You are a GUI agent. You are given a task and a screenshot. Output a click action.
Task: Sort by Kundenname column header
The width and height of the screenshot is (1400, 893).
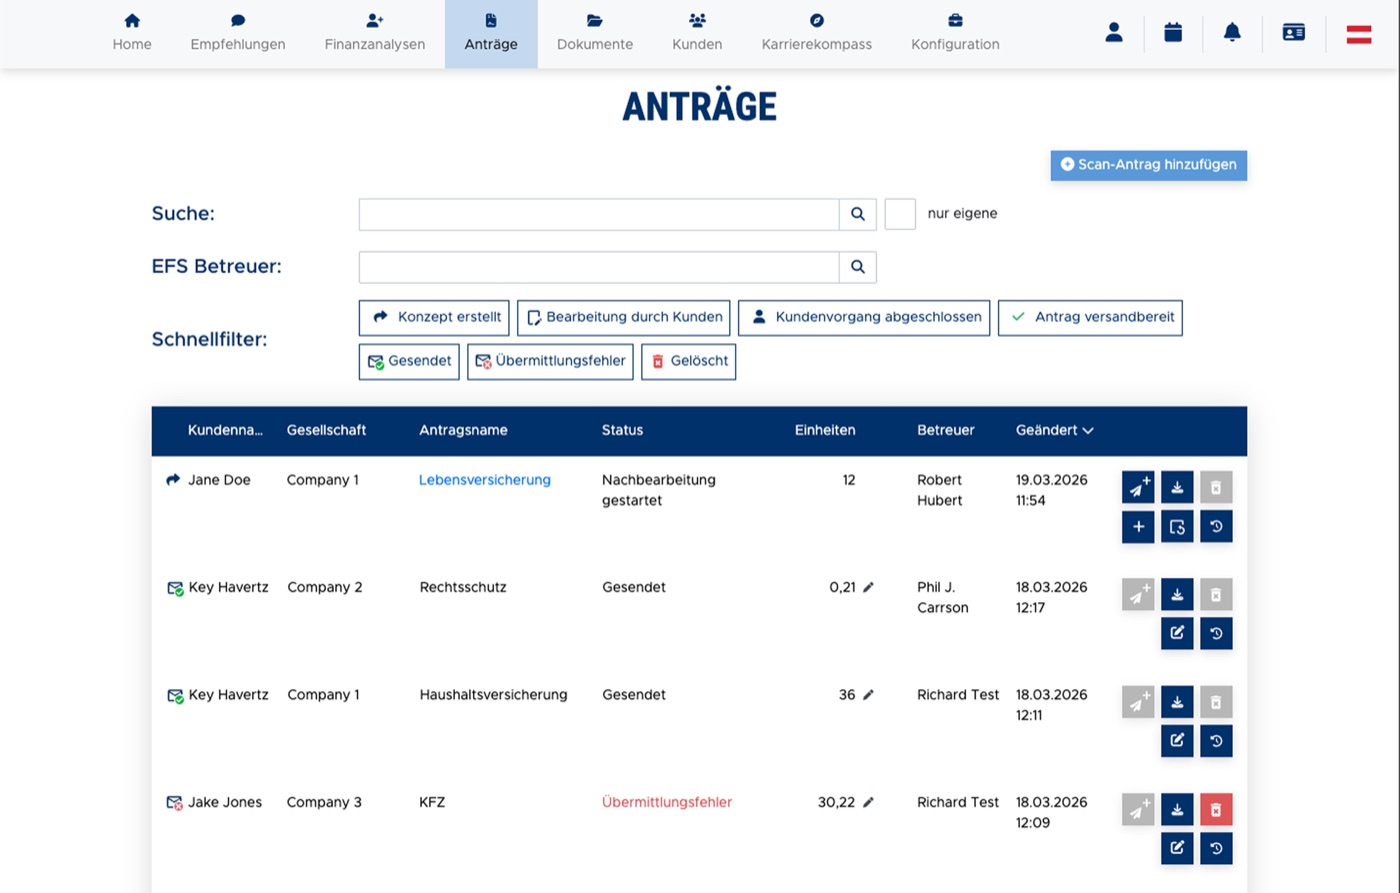(225, 430)
